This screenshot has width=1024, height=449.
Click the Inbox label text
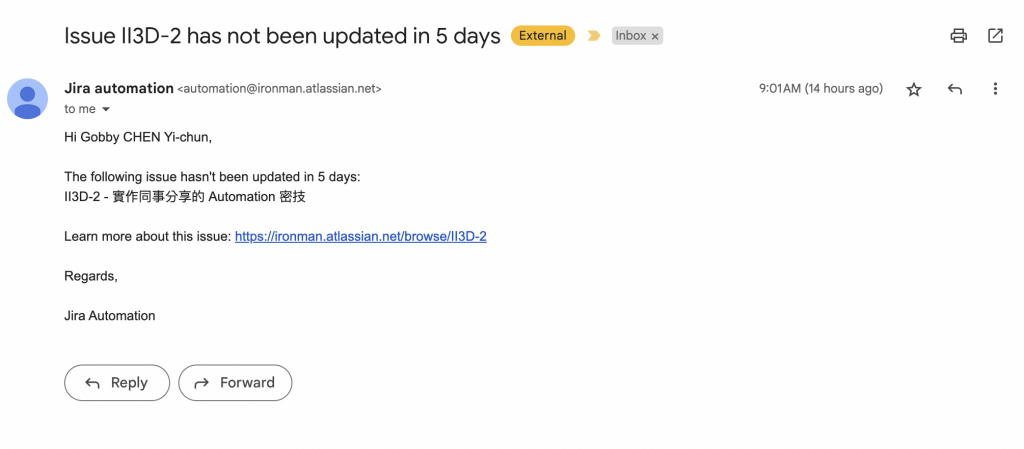[630, 36]
